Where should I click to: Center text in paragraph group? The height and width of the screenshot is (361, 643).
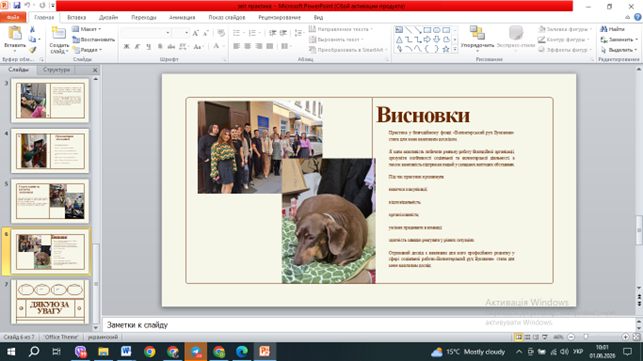click(x=247, y=46)
